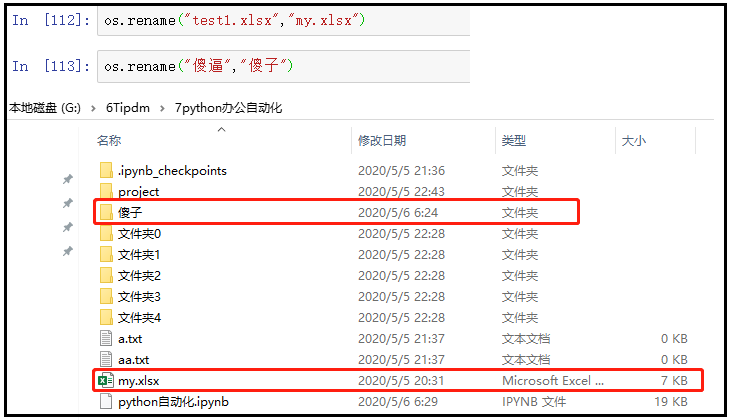Click the IPYNB 文件 type cell
The height and width of the screenshot is (420, 730).
point(534,401)
